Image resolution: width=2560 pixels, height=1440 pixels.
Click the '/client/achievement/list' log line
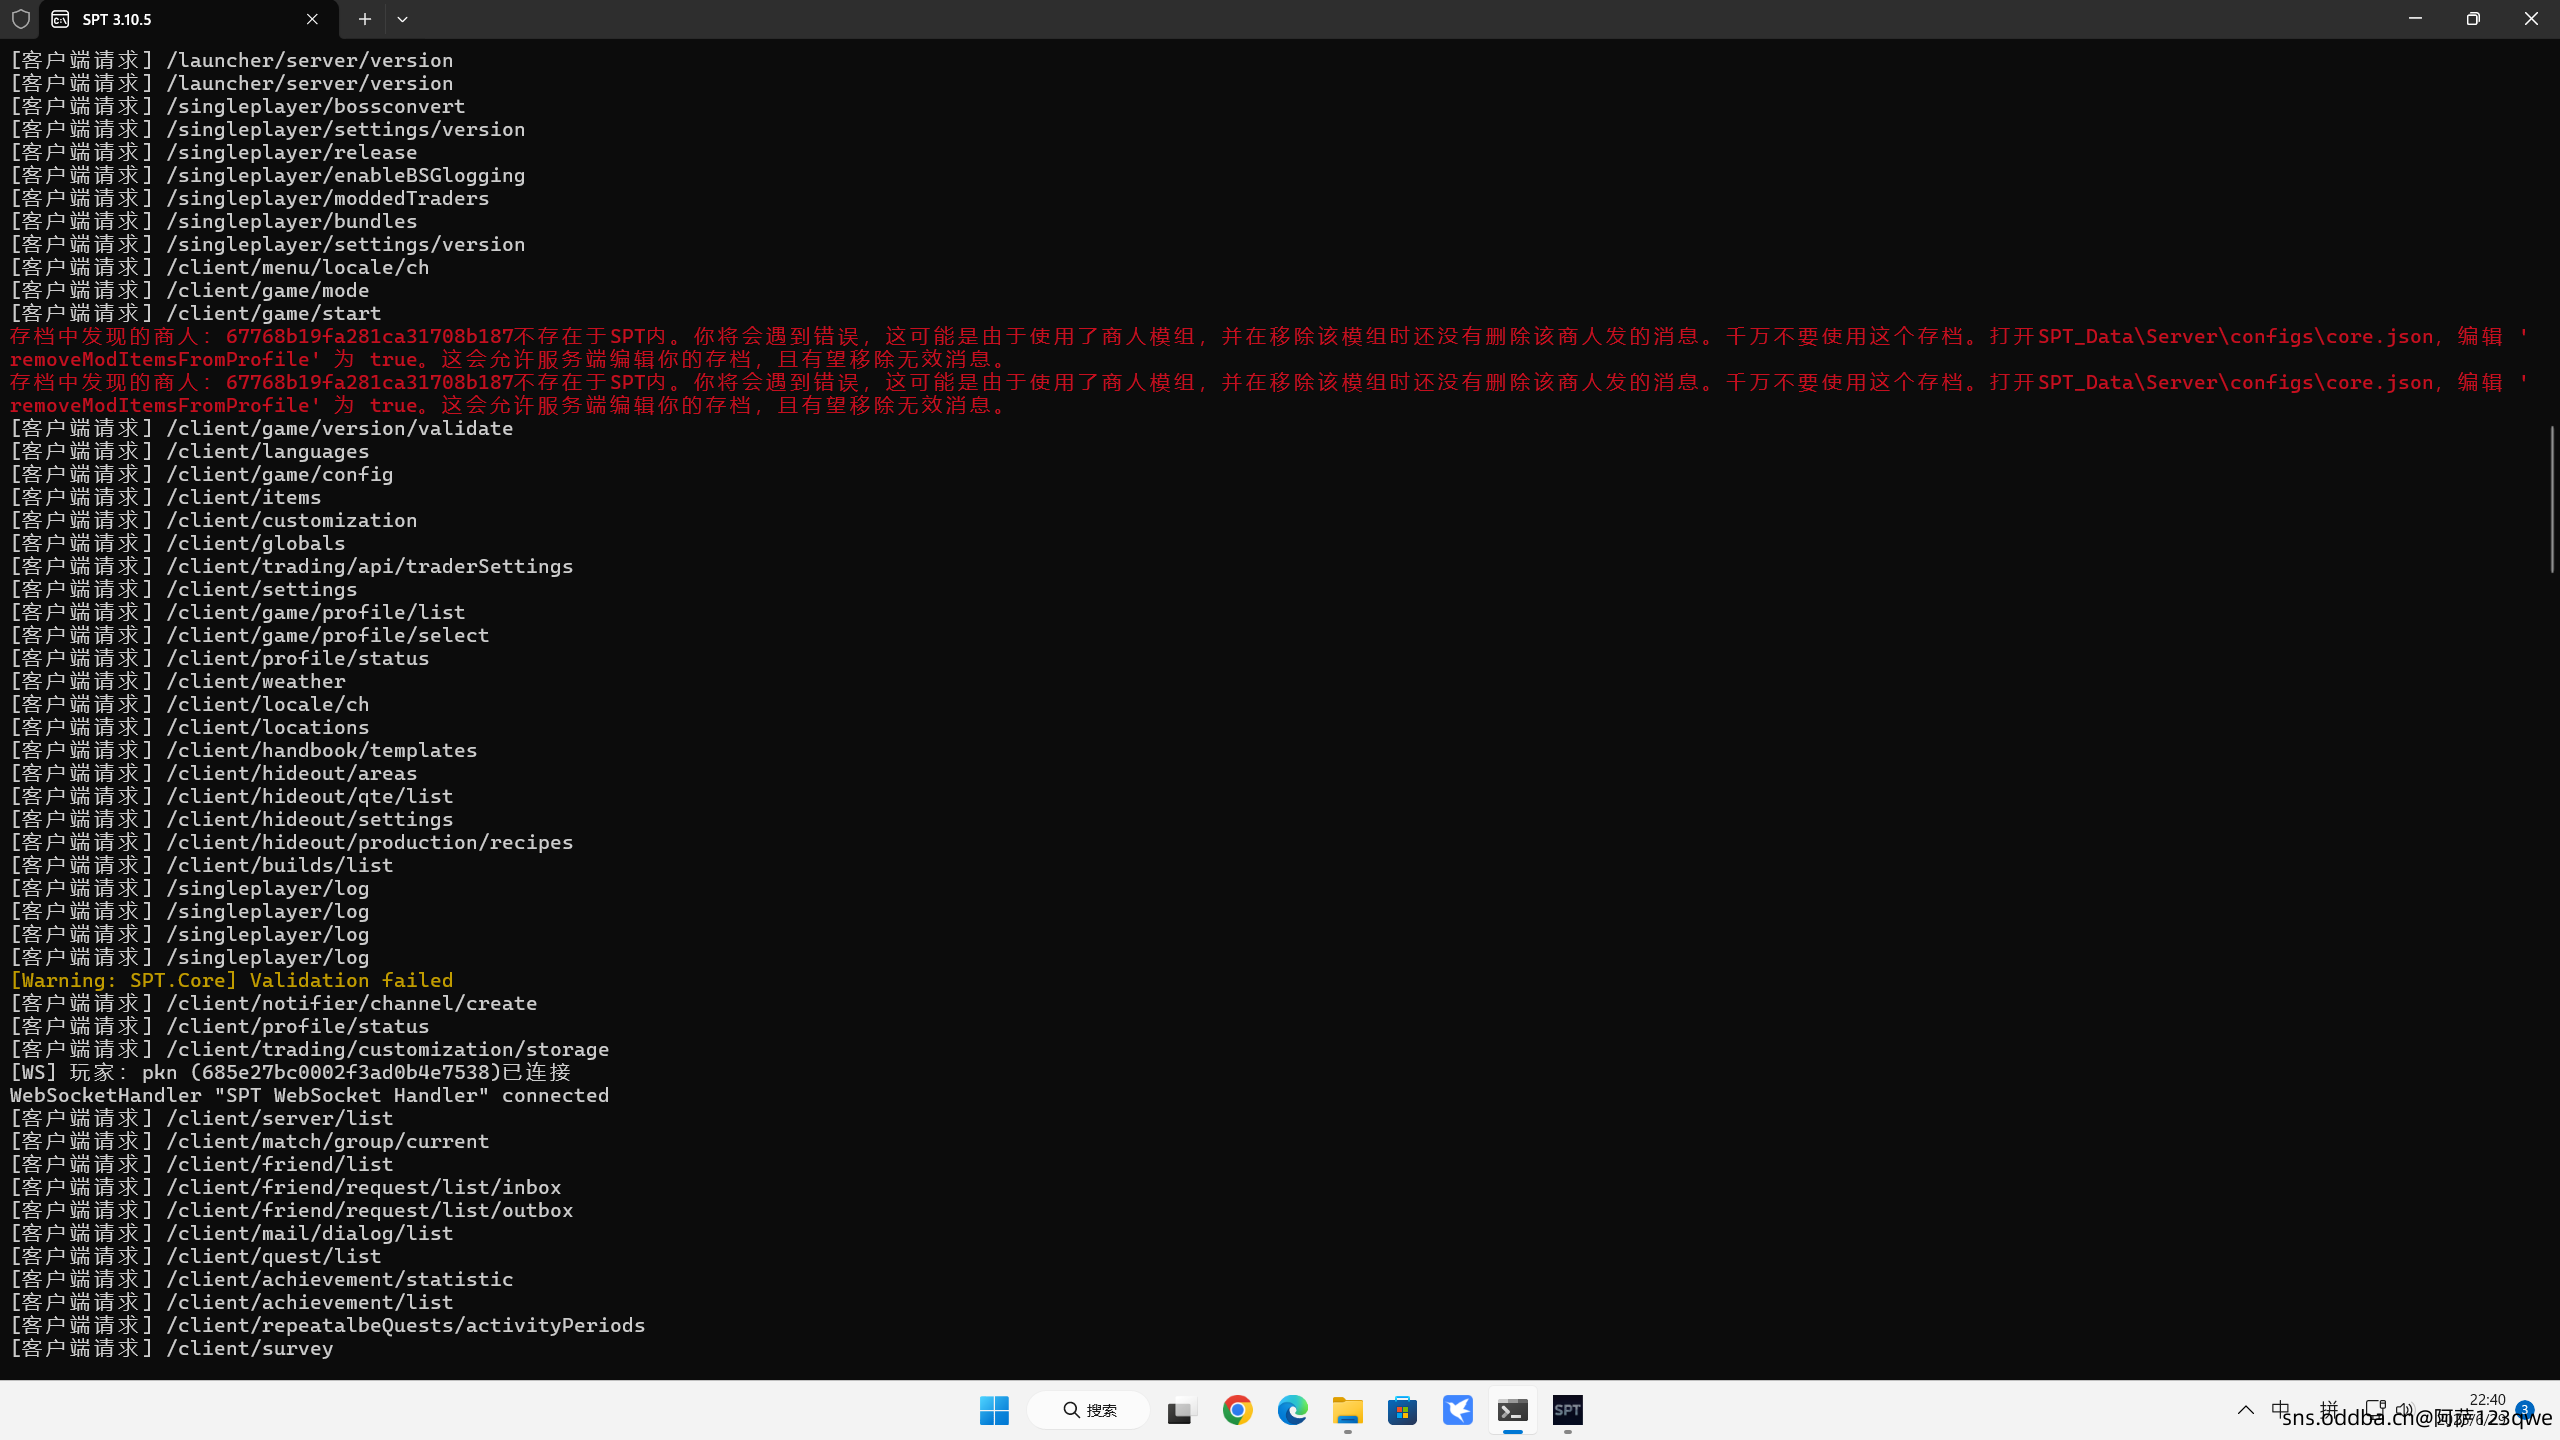click(x=232, y=1302)
